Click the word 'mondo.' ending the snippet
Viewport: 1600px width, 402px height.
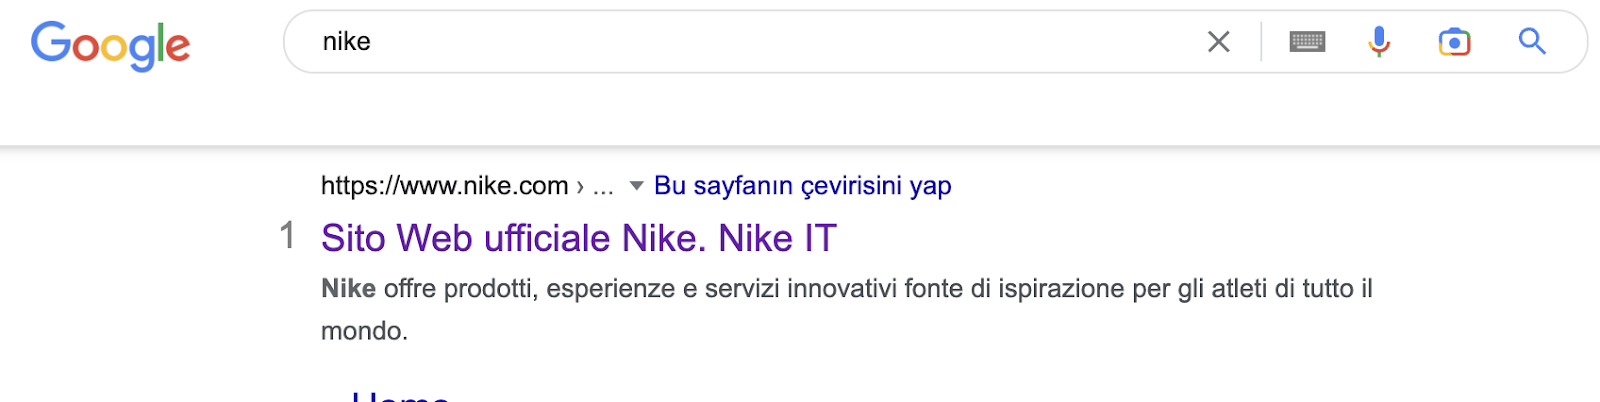coord(364,331)
